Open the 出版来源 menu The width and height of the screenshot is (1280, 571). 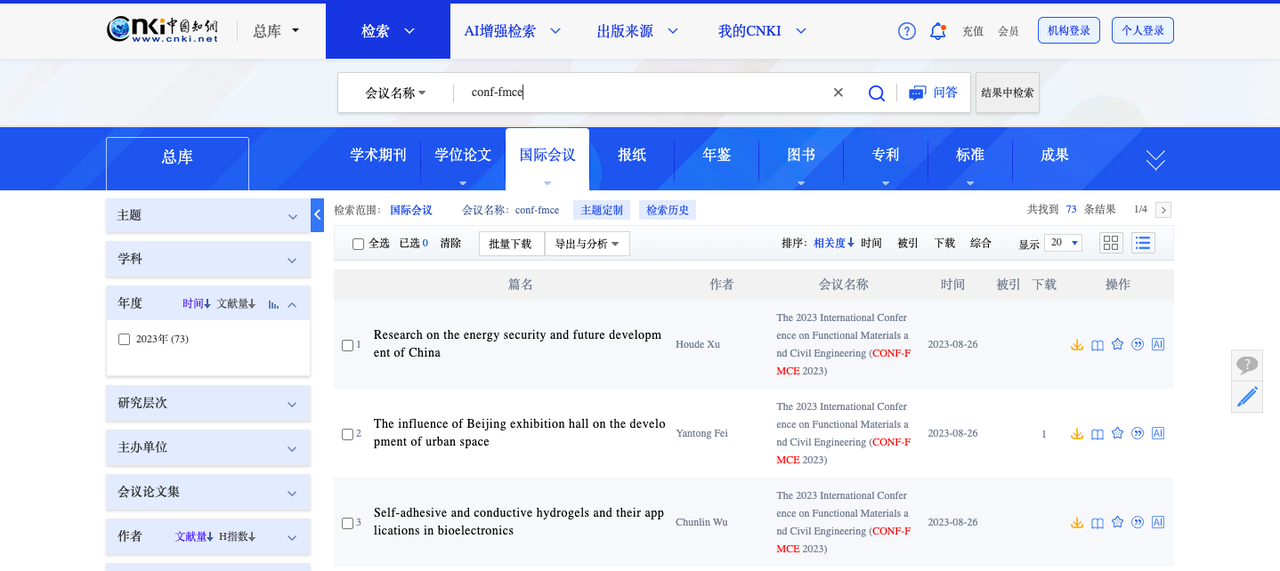[x=637, y=31]
